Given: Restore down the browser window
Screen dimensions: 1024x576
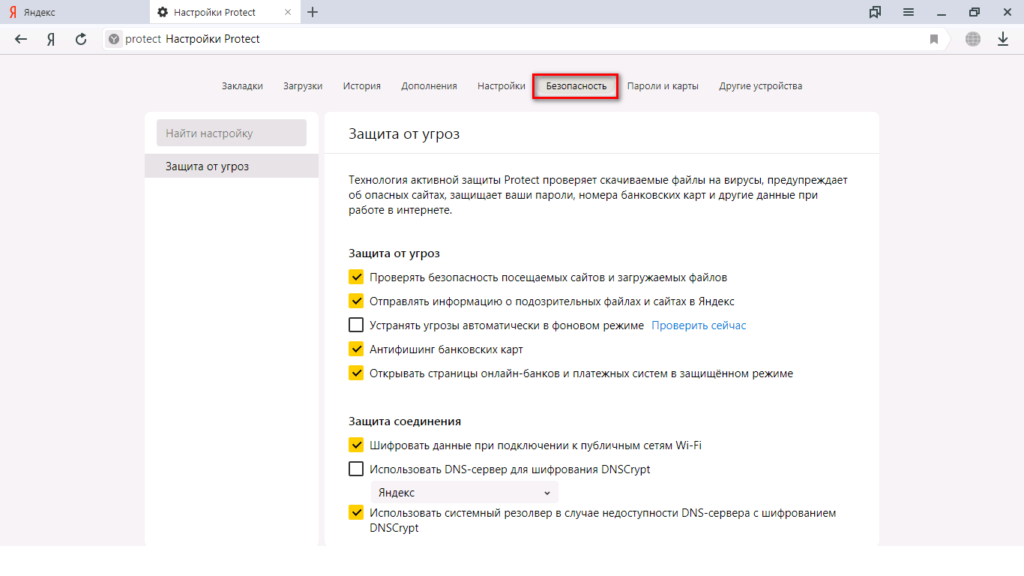Looking at the screenshot, I should pyautogui.click(x=974, y=12).
